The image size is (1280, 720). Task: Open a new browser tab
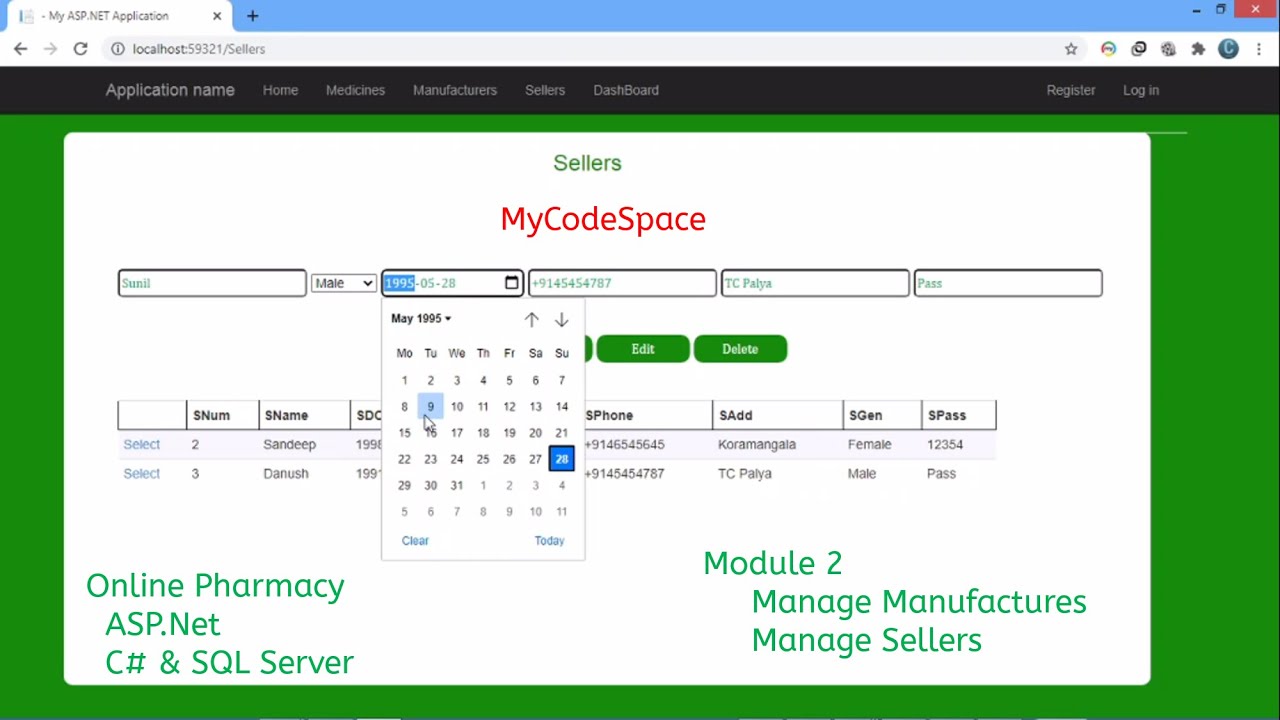[252, 16]
